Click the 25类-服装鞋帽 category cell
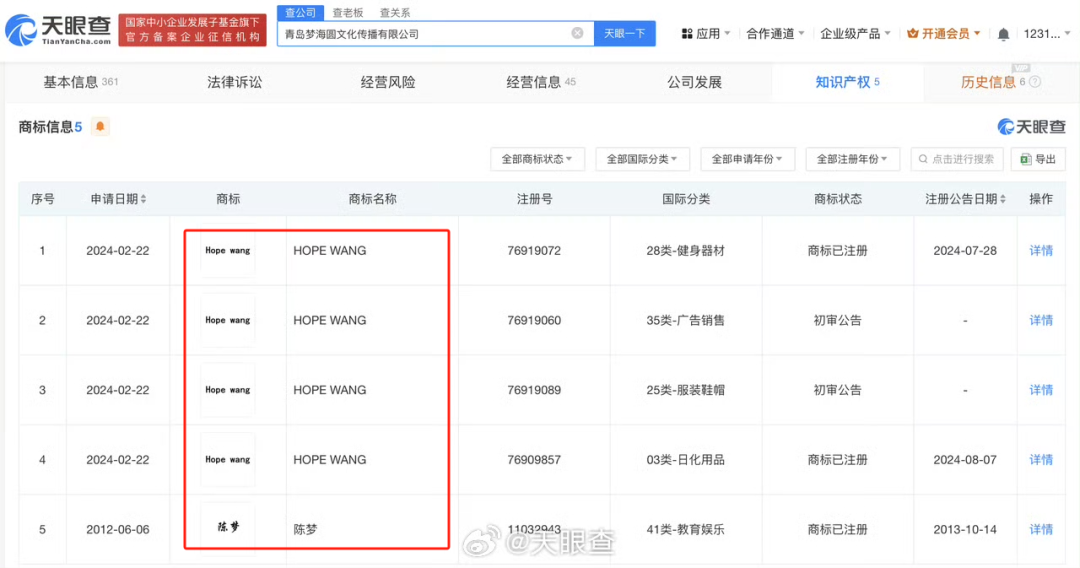This screenshot has width=1080, height=568. (685, 390)
